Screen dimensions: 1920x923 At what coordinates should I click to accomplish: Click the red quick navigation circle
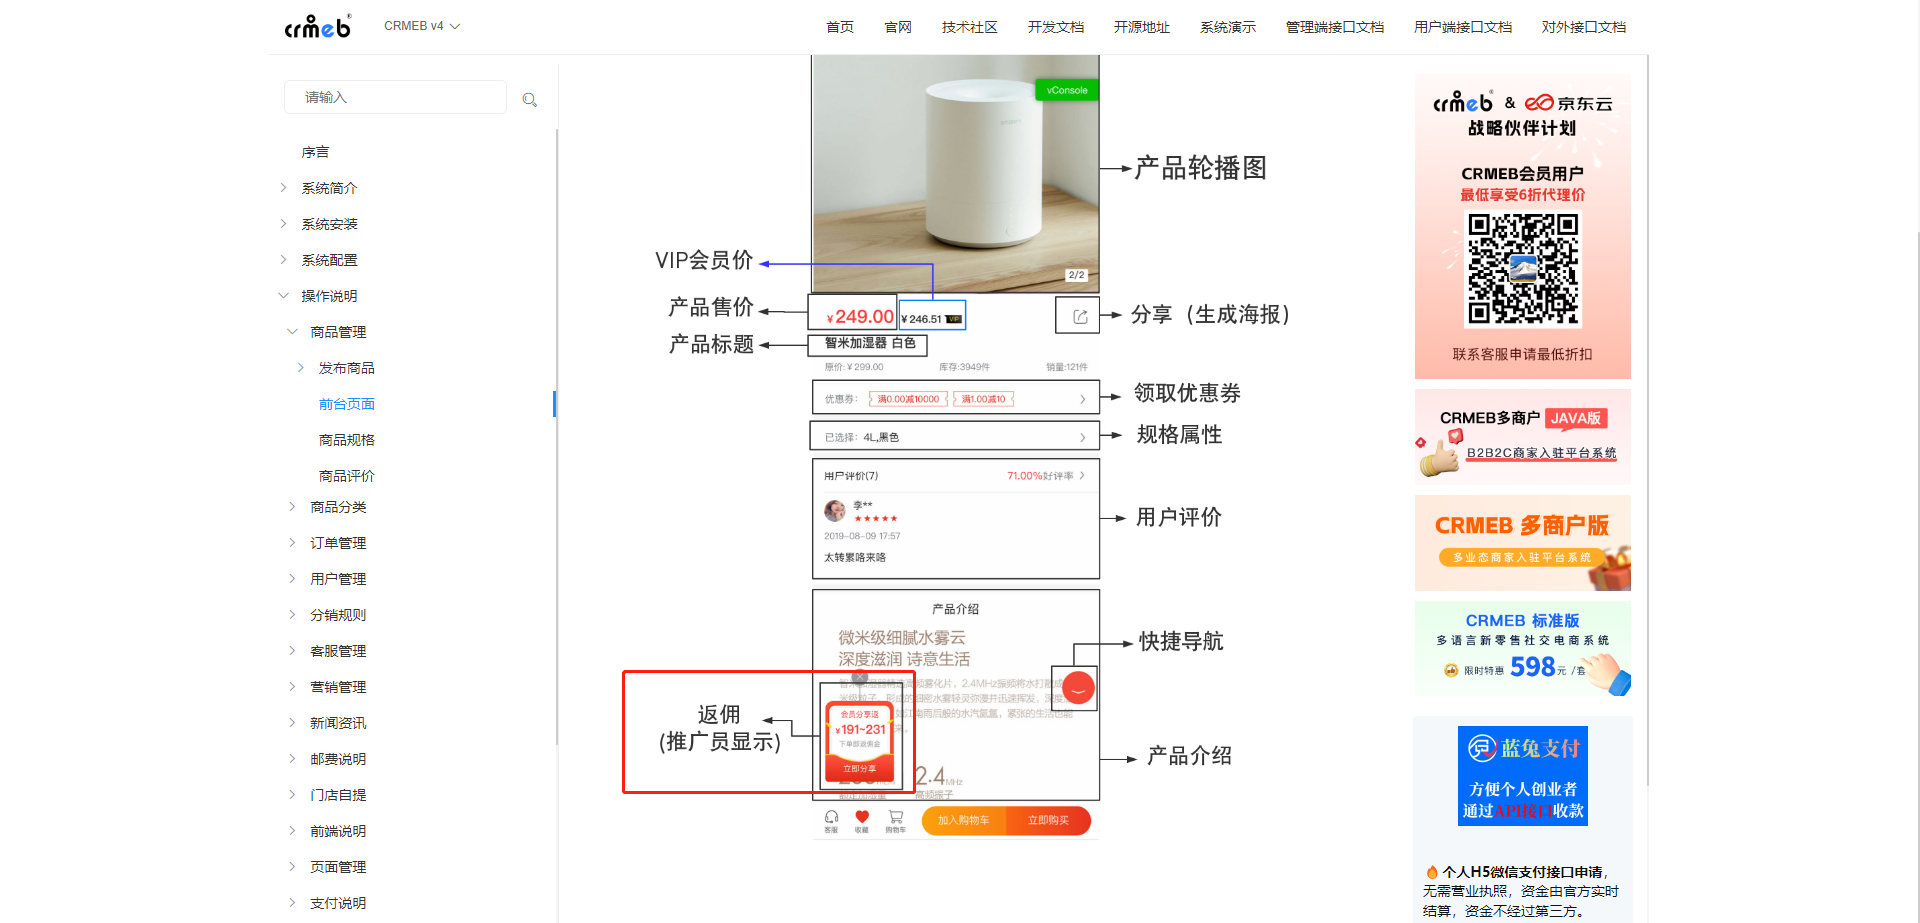[x=1078, y=688]
